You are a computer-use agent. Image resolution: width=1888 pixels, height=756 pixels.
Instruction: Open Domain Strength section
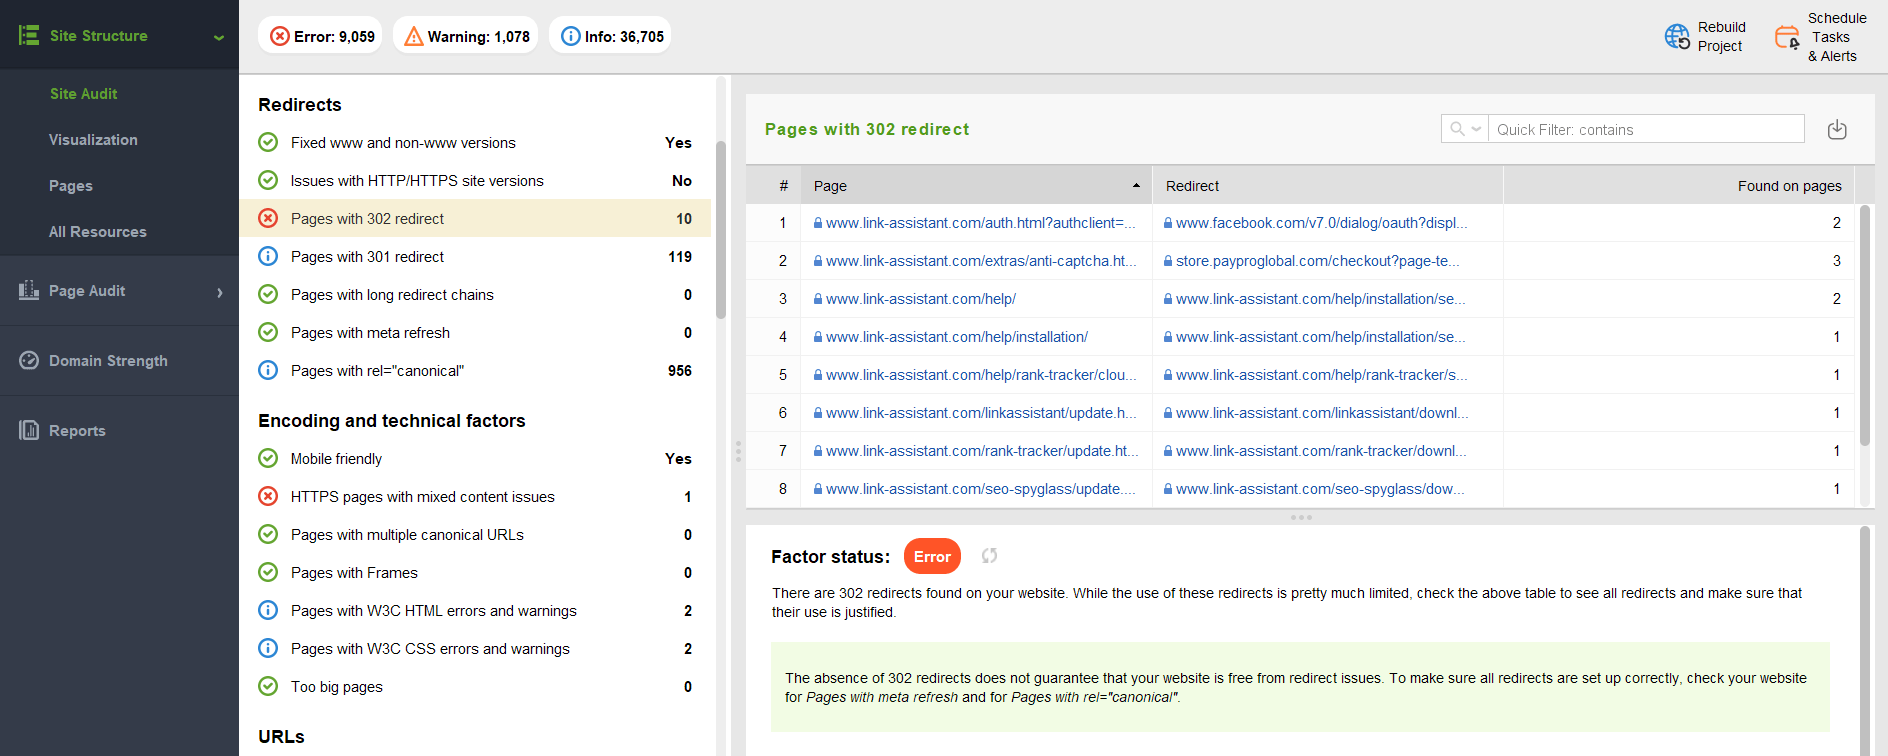108,360
